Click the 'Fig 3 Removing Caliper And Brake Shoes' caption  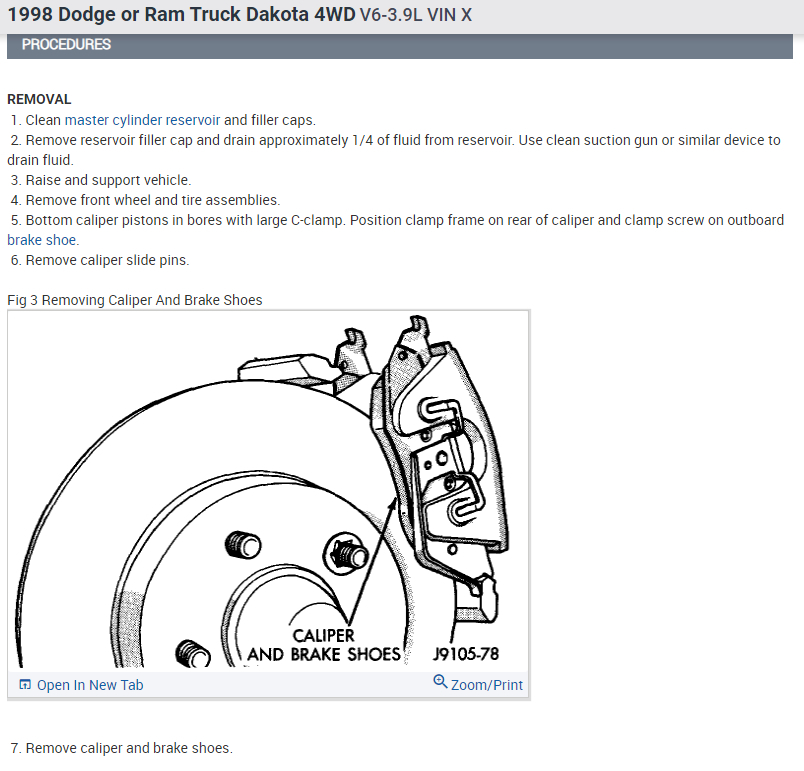click(x=135, y=300)
